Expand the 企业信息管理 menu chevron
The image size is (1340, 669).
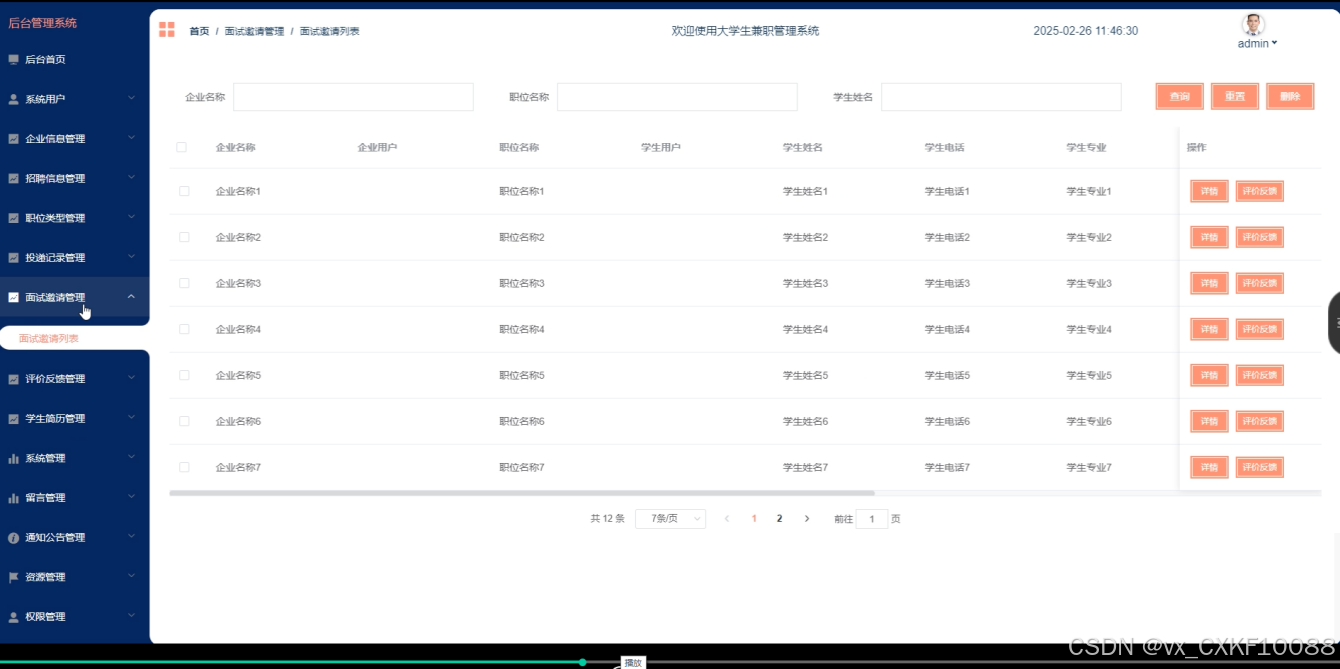coord(131,138)
